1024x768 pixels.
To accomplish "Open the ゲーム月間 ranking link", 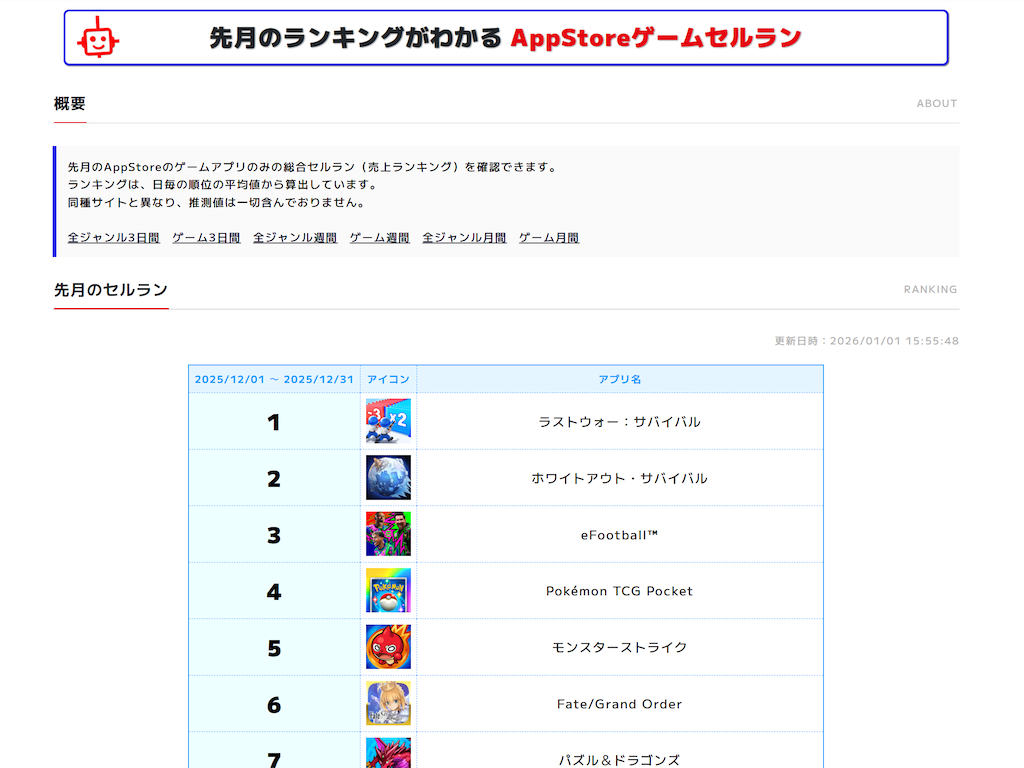I will [549, 238].
